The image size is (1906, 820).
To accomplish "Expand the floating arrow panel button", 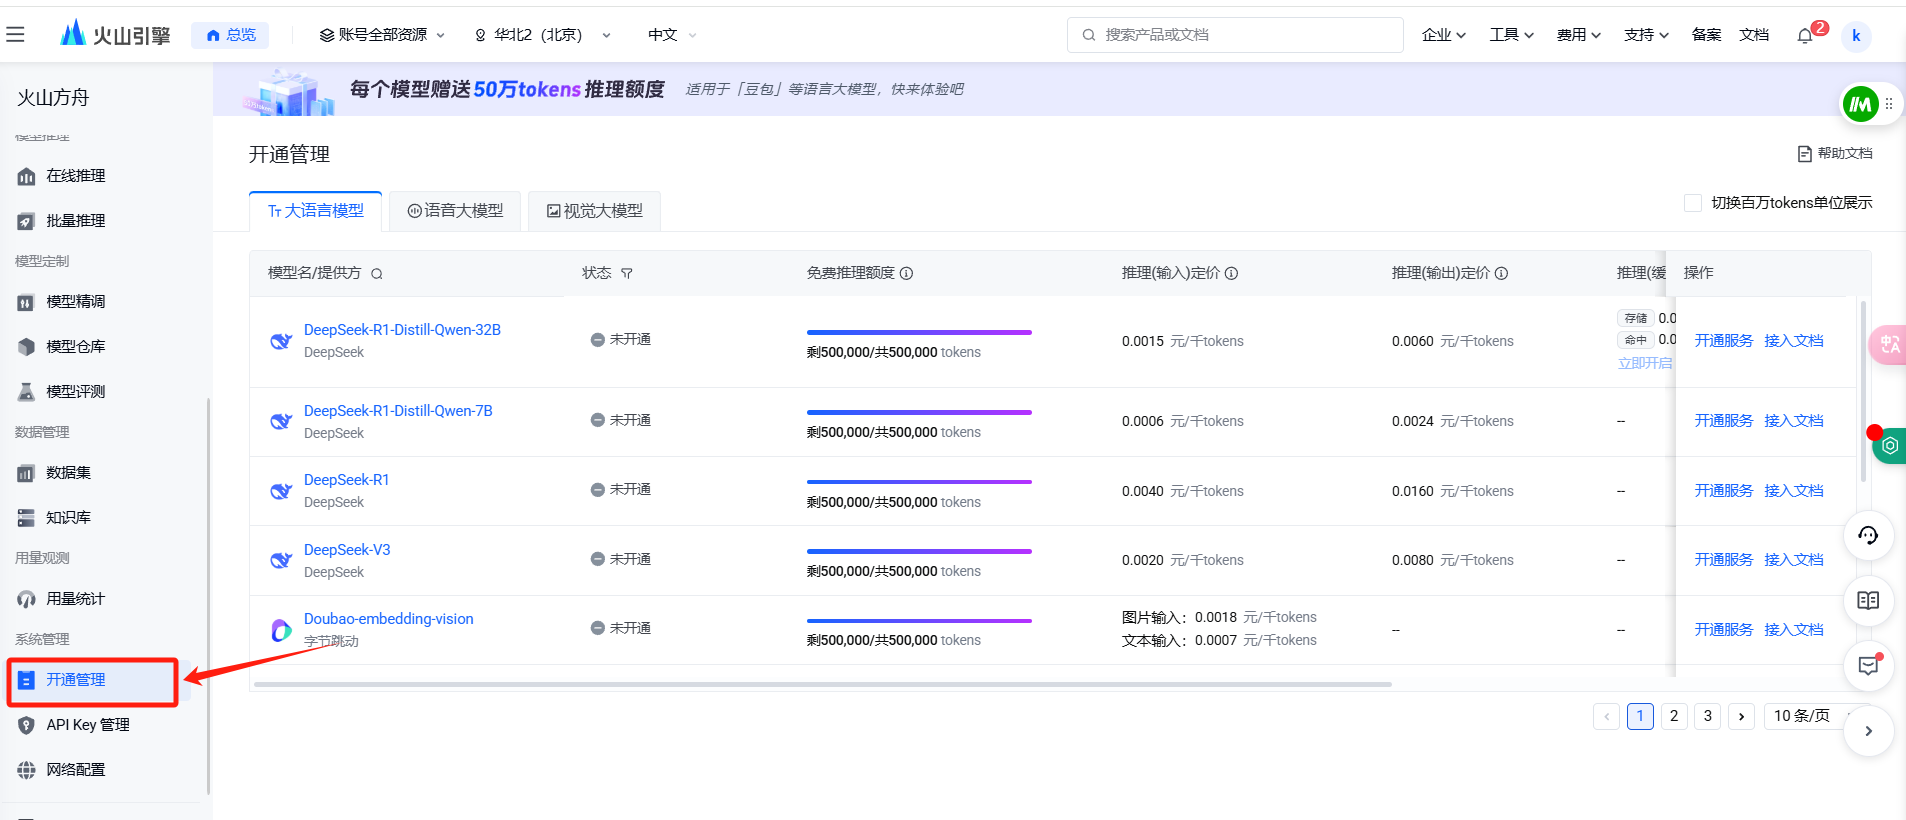I will point(1868,731).
